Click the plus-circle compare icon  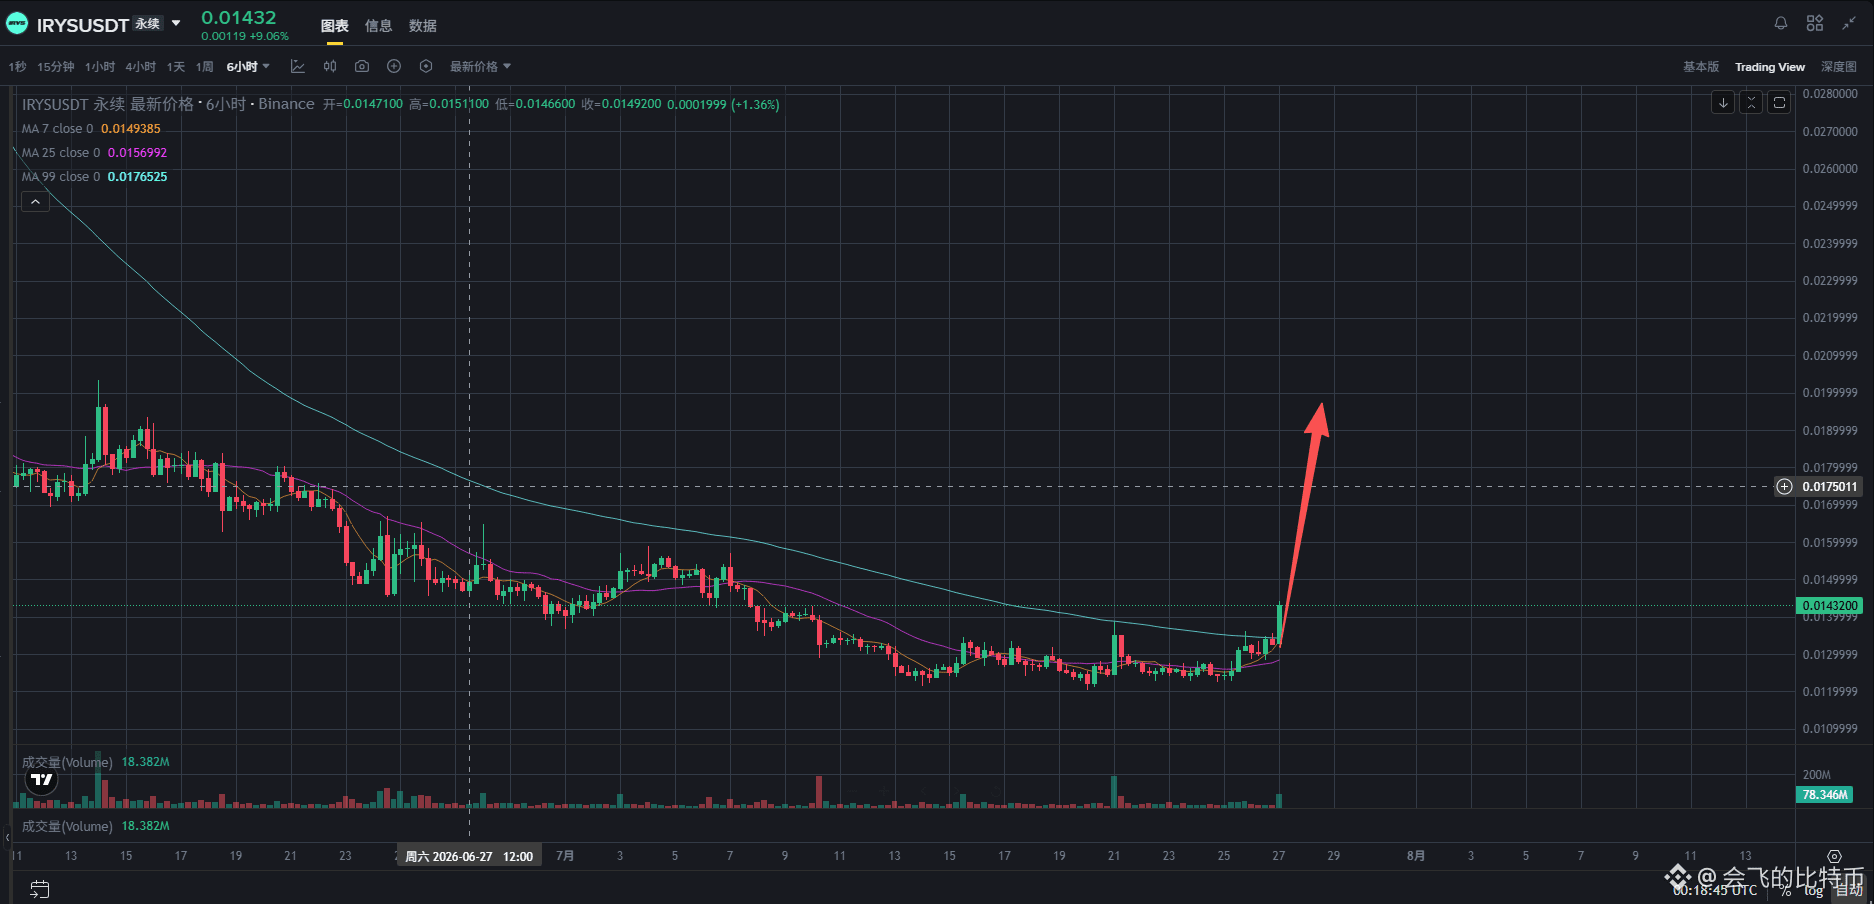[x=394, y=66]
